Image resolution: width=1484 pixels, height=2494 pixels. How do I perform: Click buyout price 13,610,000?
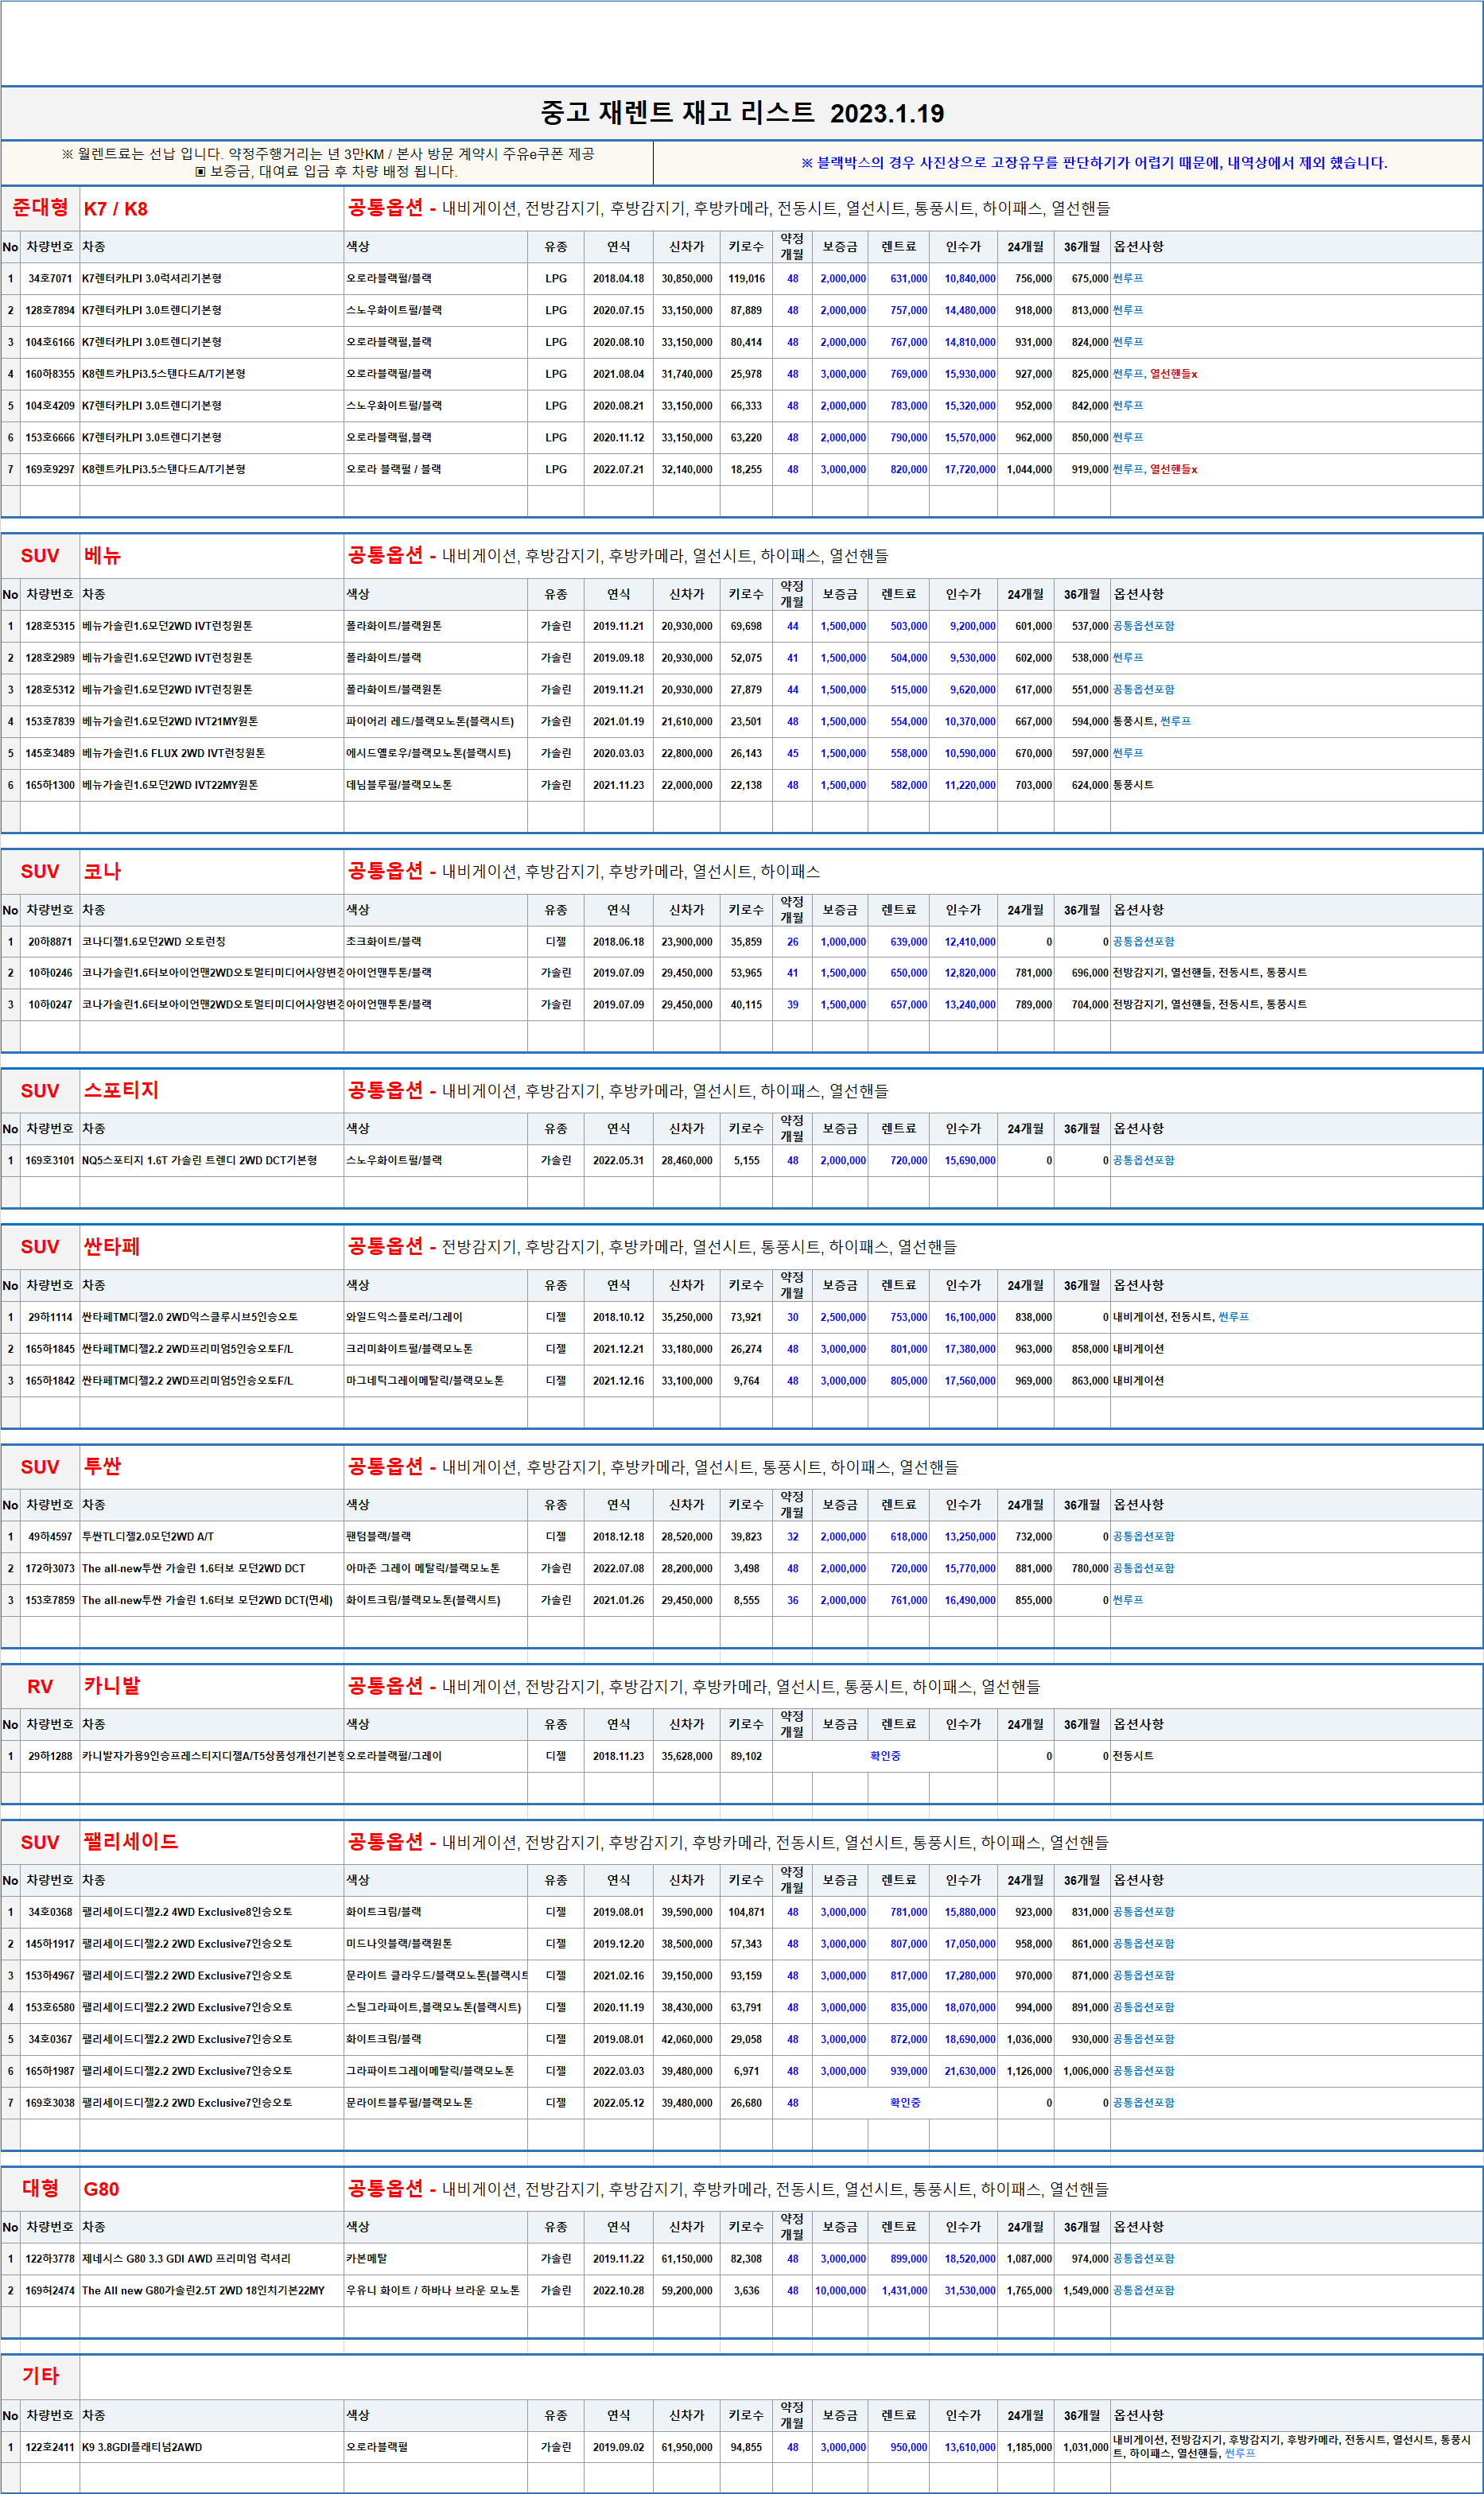(969, 2448)
